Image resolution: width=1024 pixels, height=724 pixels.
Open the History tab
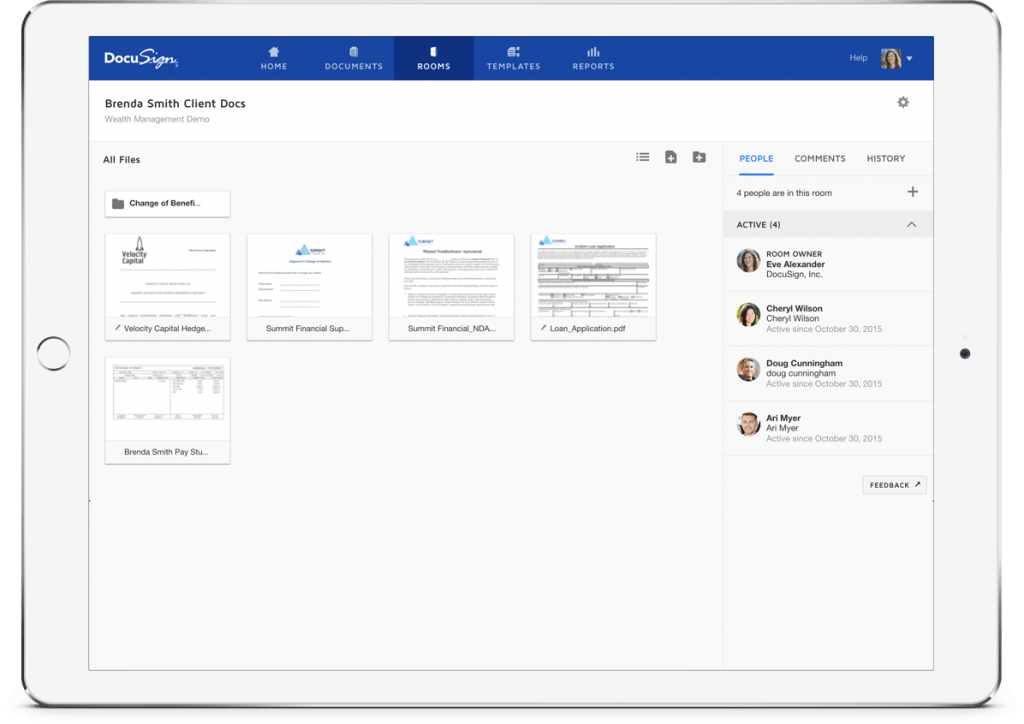(885, 158)
